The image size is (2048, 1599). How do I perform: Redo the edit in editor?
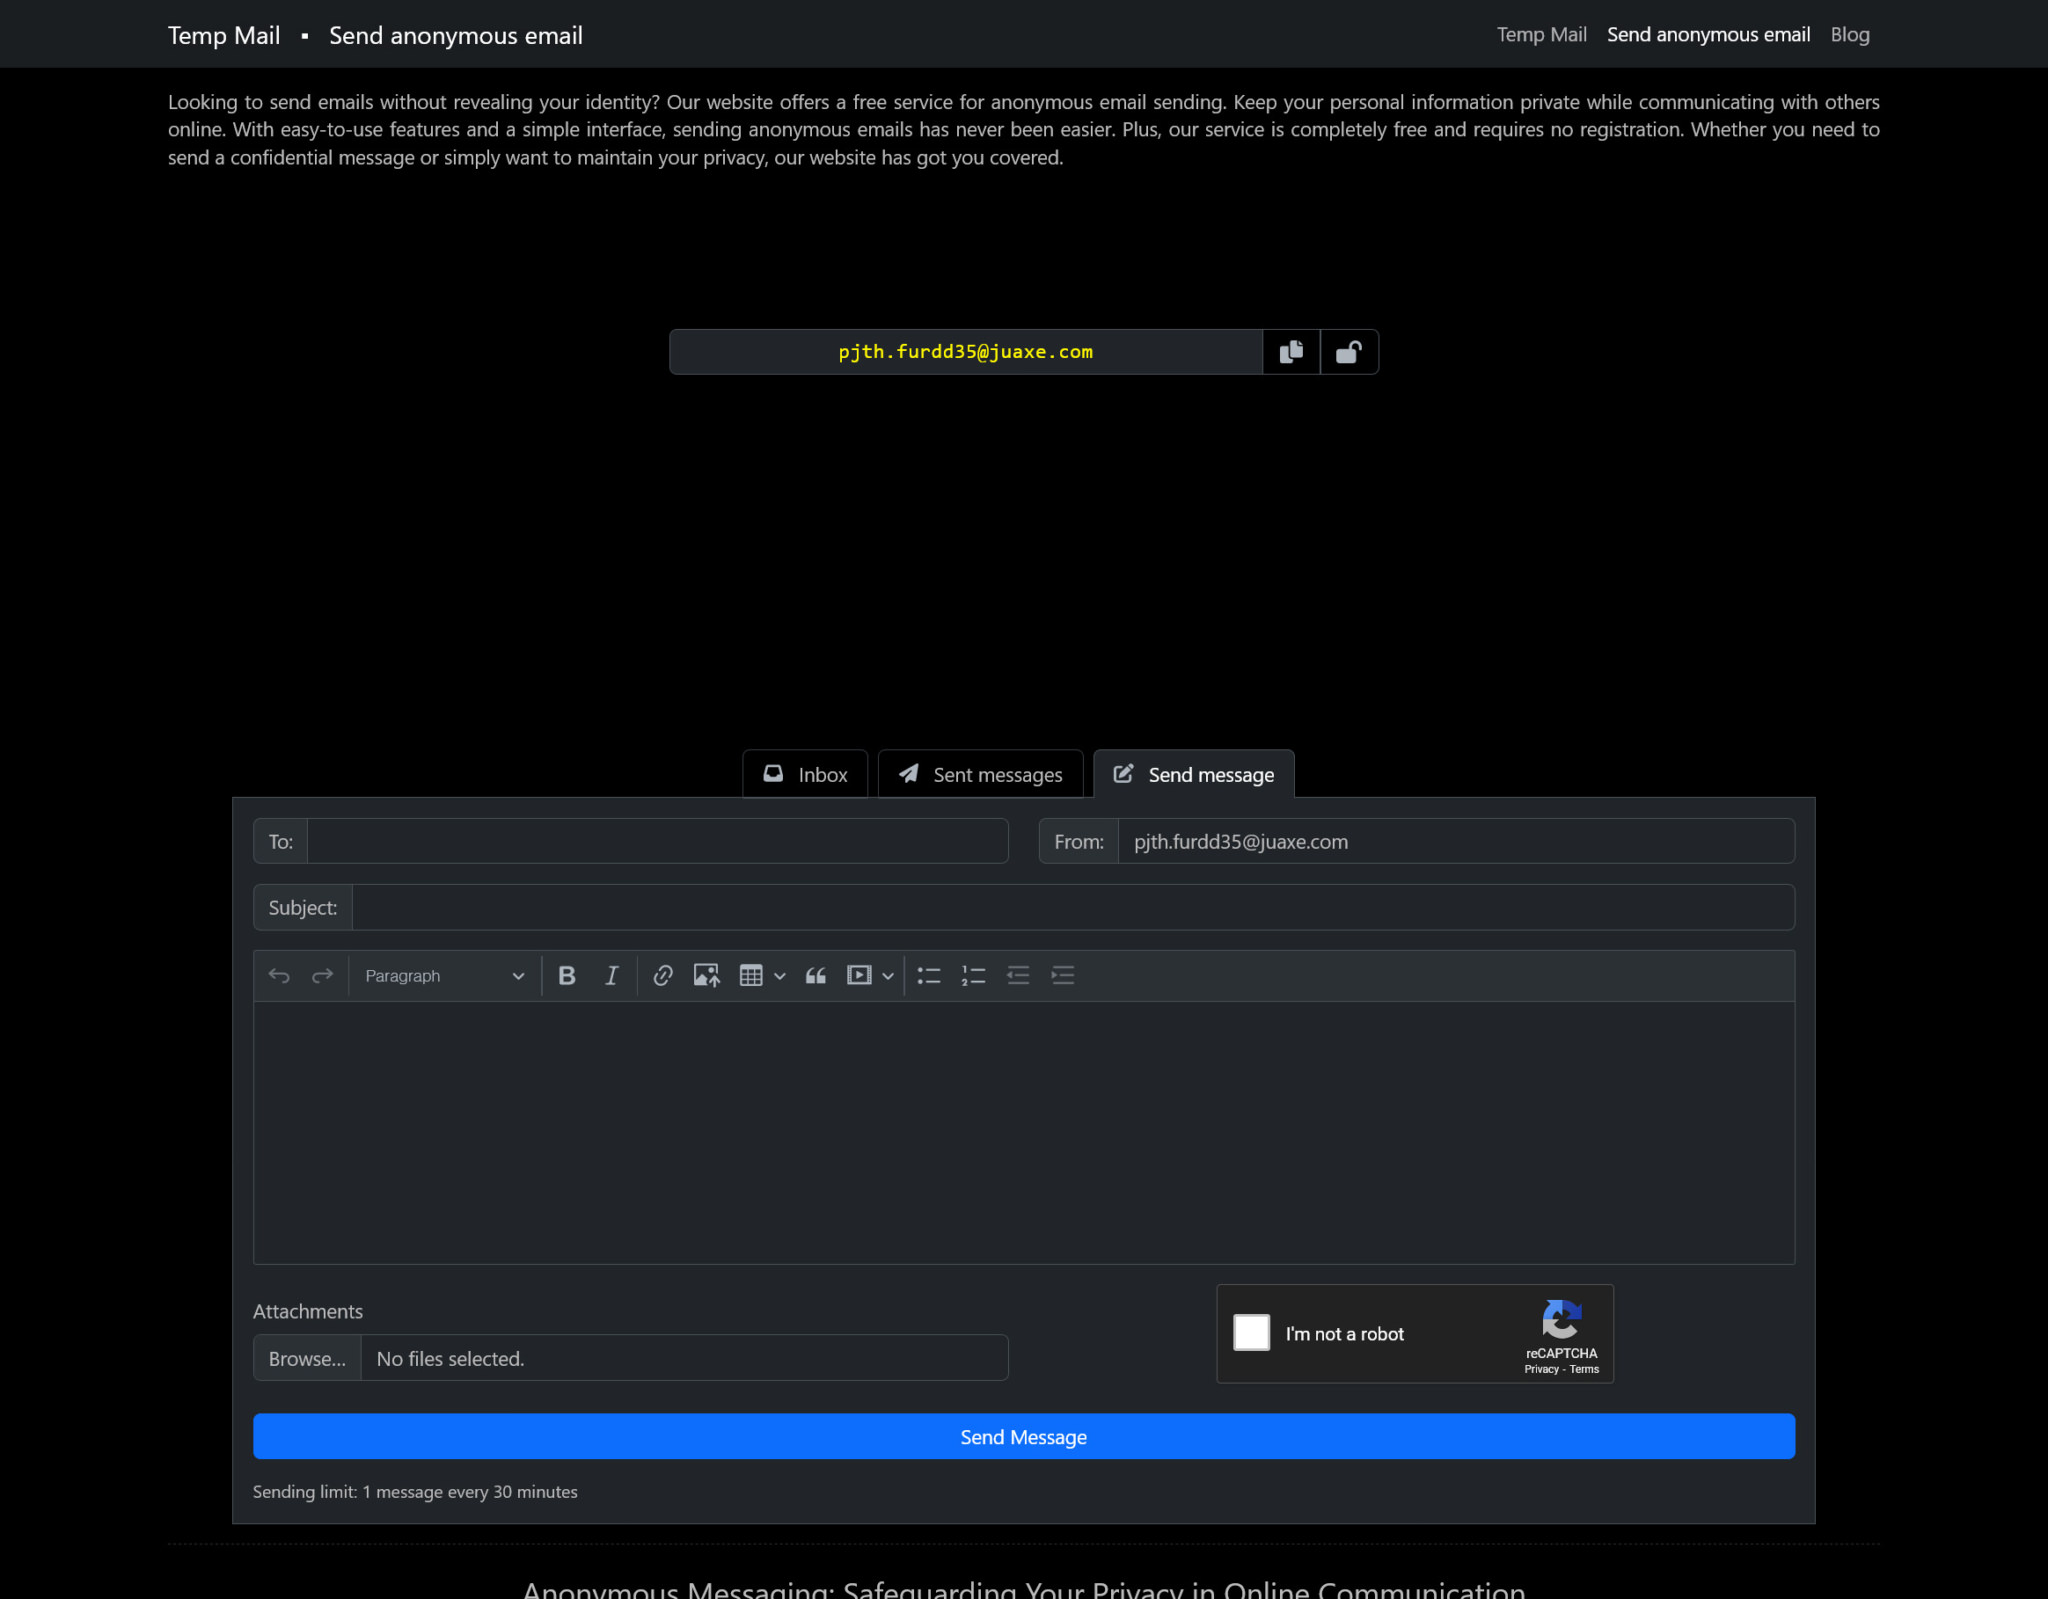[x=322, y=975]
